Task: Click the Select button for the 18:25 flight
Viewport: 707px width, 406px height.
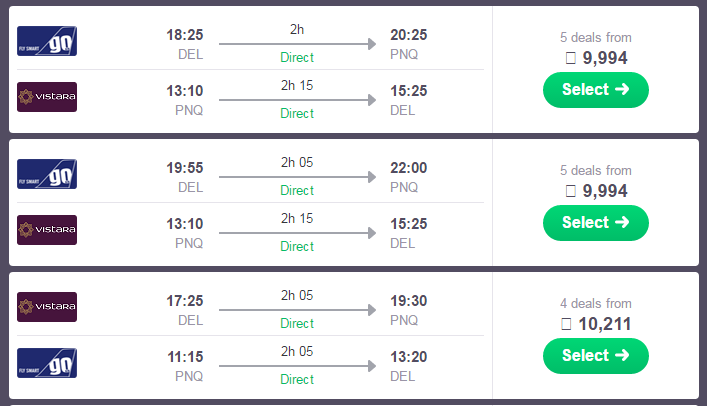Action: click(x=596, y=90)
